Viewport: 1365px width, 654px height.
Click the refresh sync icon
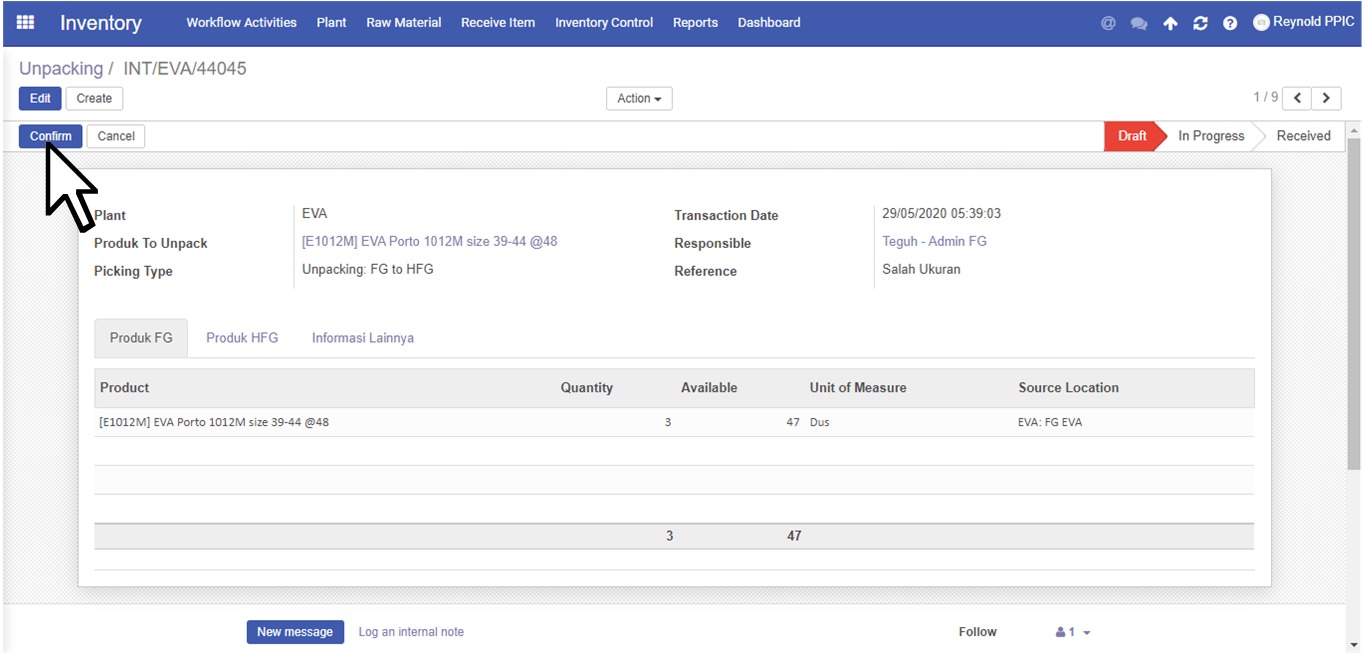coord(1200,23)
